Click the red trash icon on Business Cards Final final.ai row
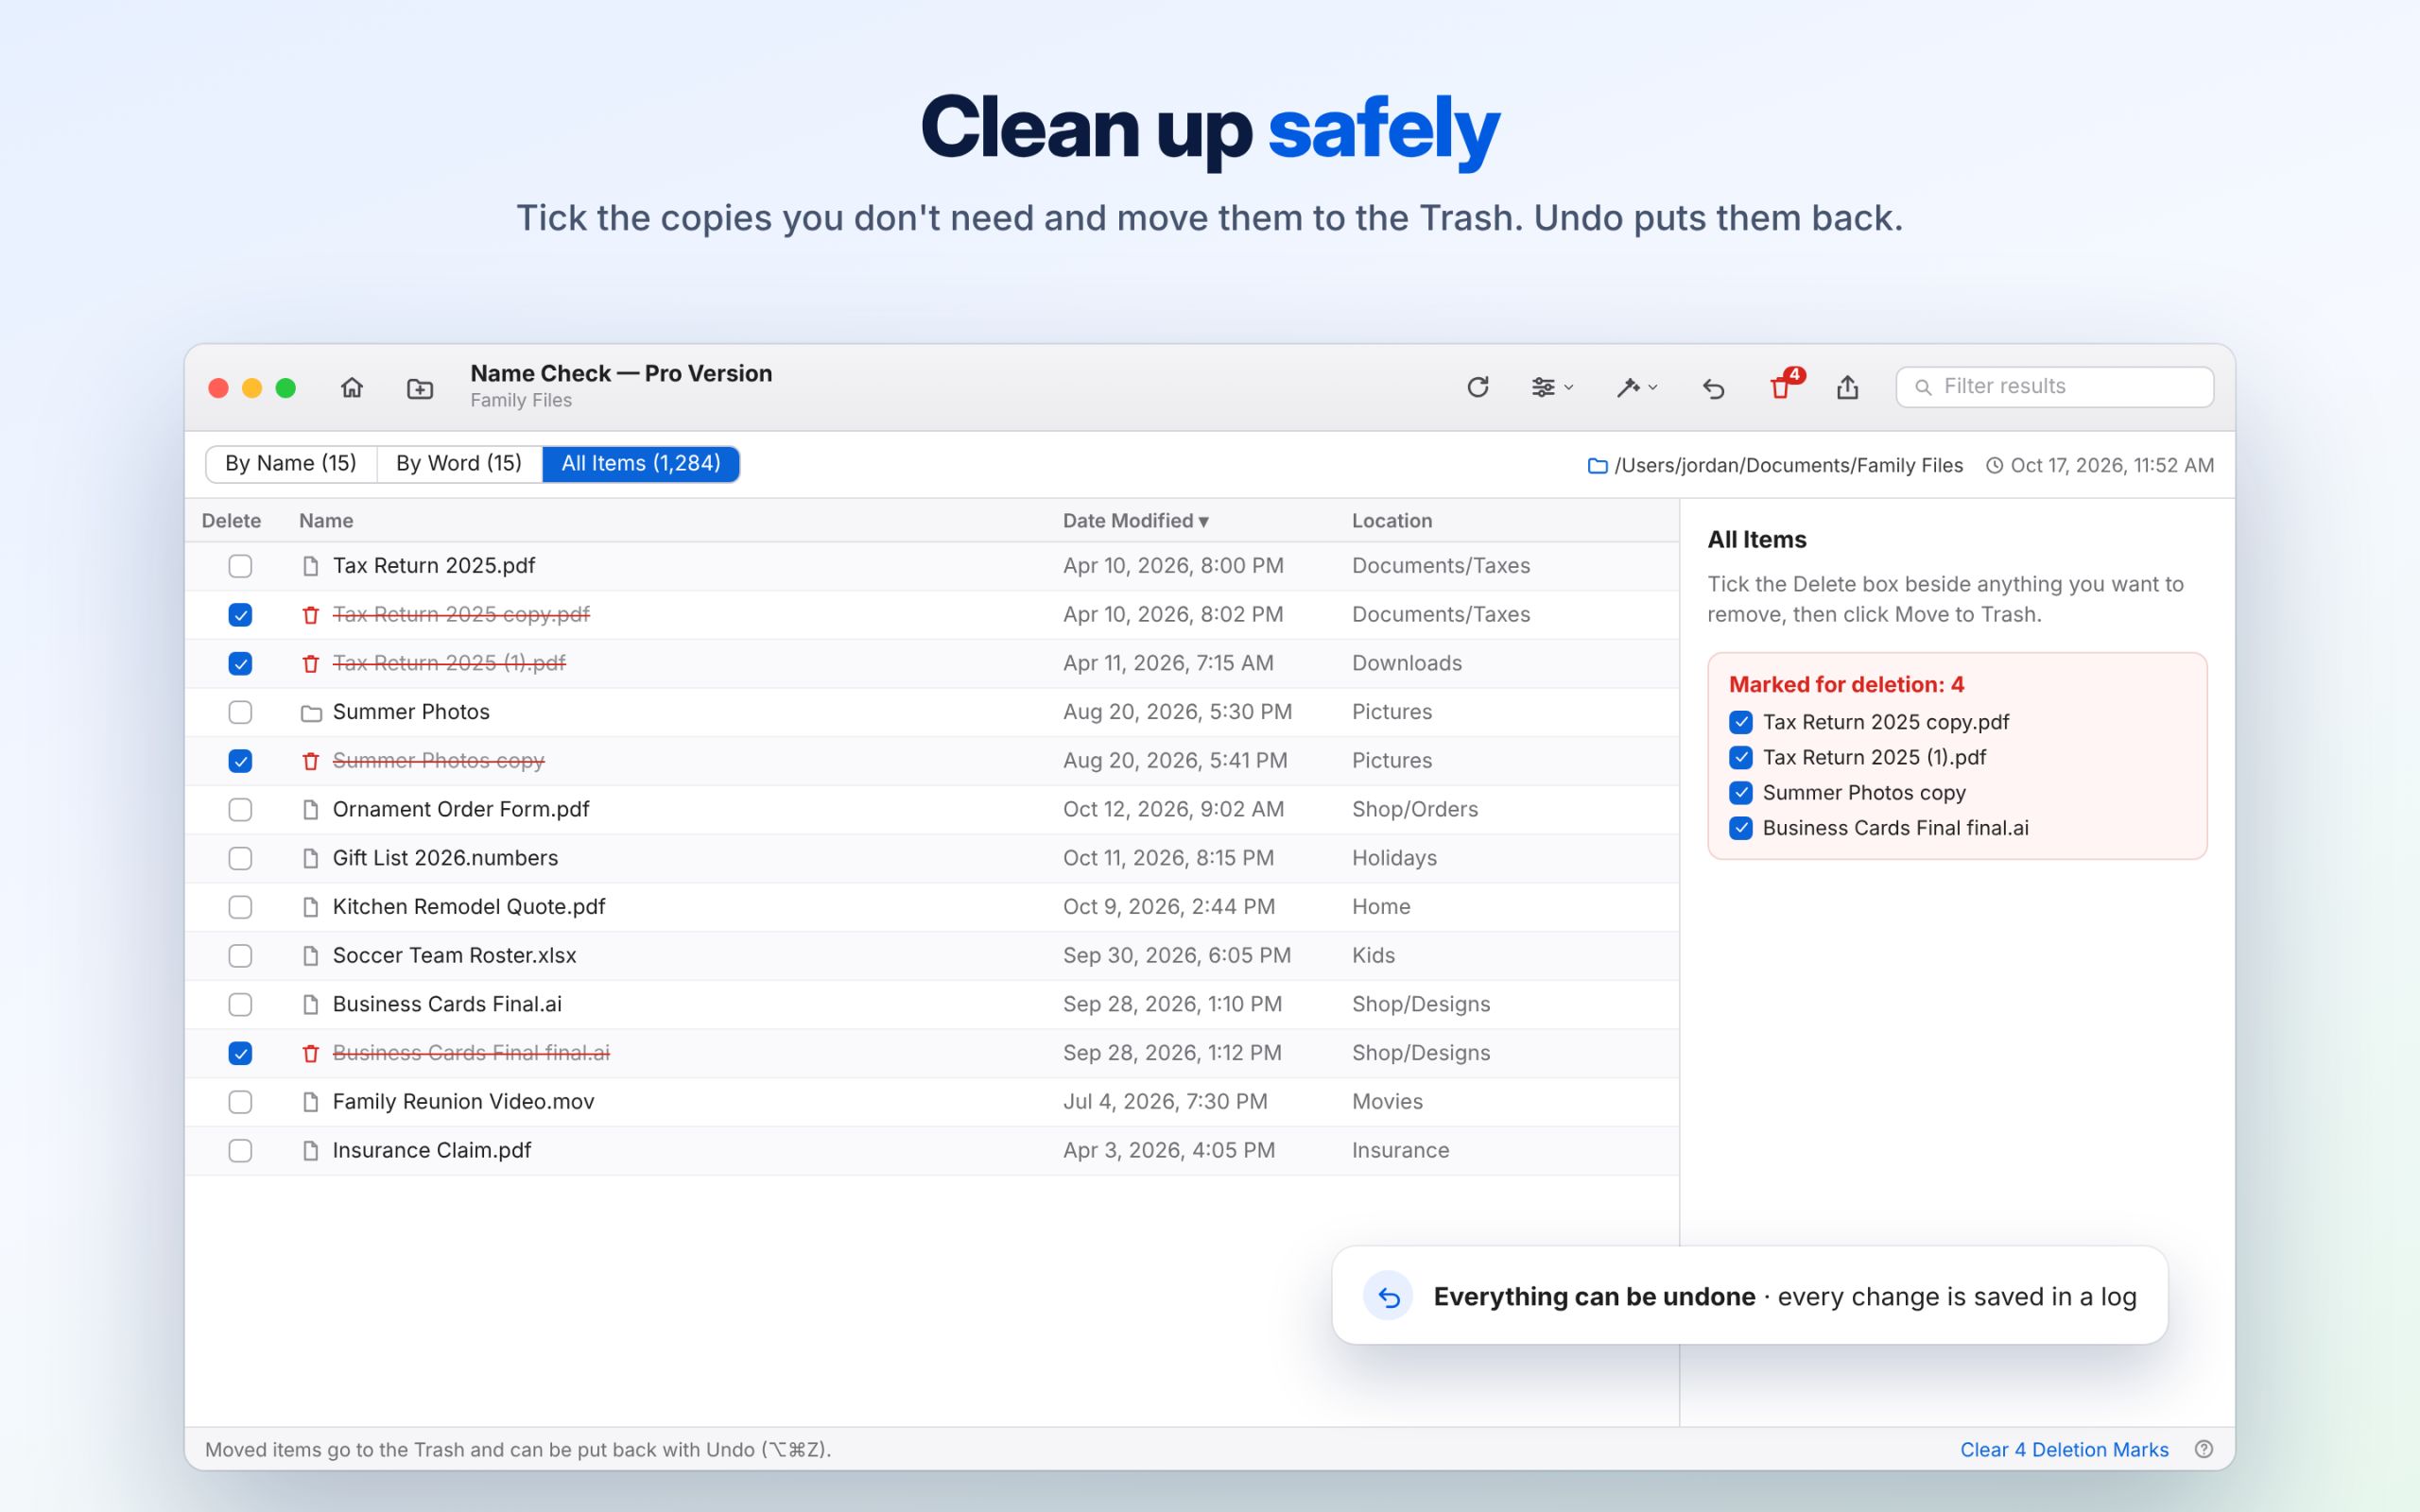The height and width of the screenshot is (1512, 2420). (x=311, y=1053)
